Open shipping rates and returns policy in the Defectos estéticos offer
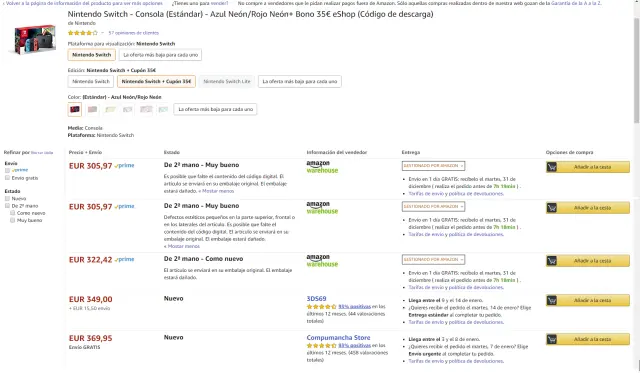Image resolution: width=640 pixels, height=373 pixels. pos(456,235)
